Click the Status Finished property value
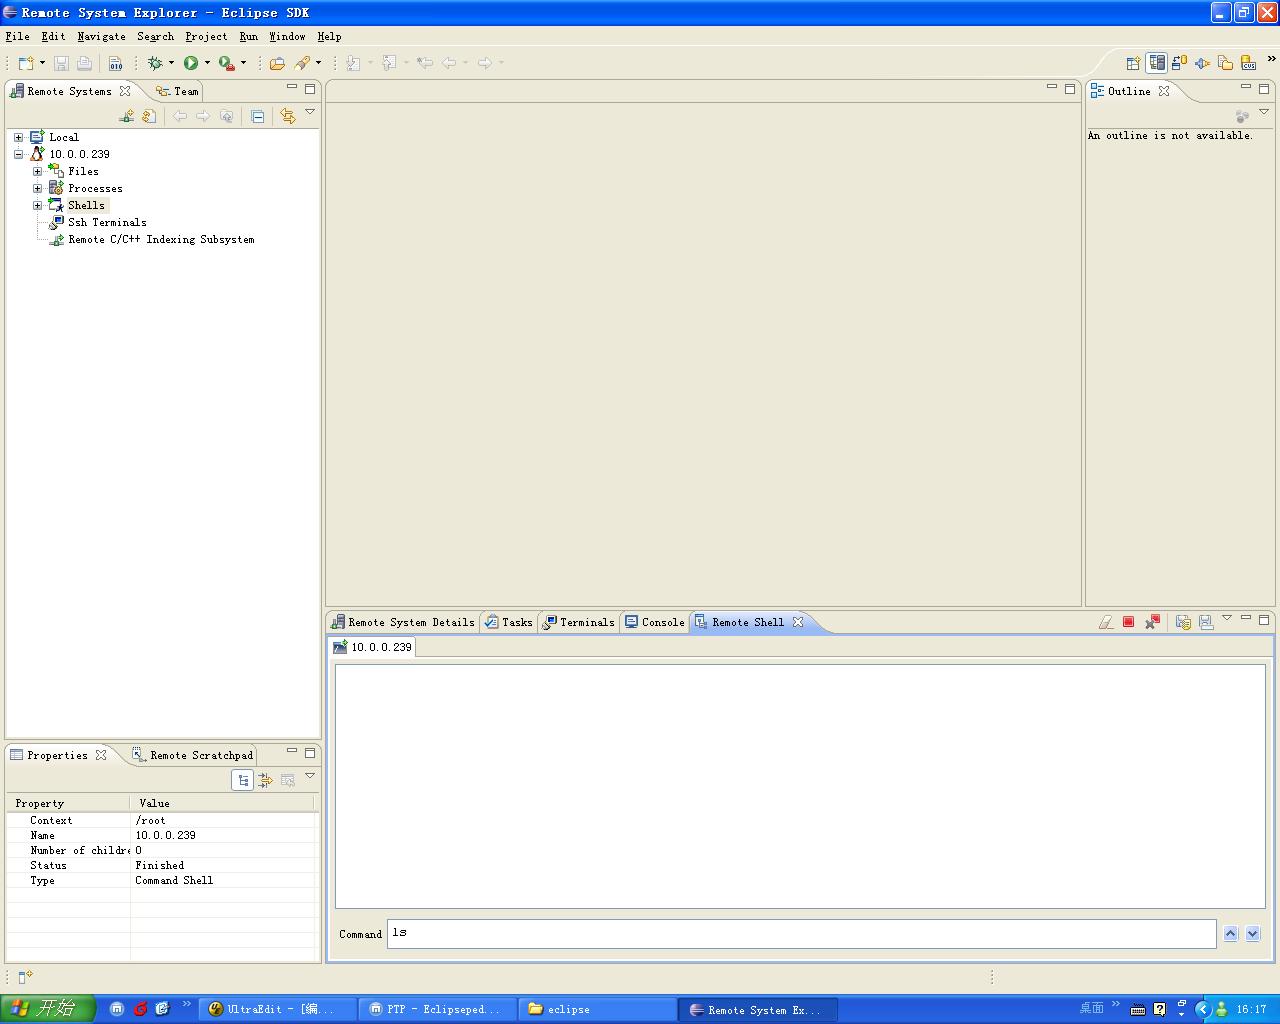This screenshot has height=1024, width=1280. click(x=160, y=865)
